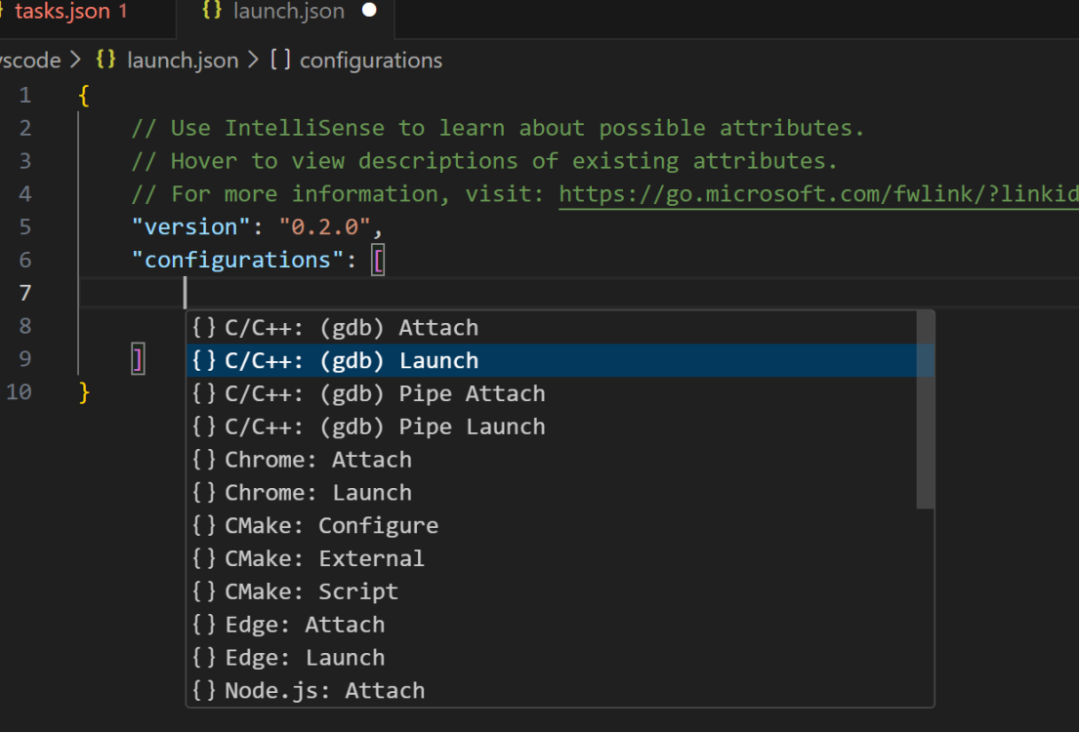Click the unsaved dot on launch.json tab
Screen dimensions: 1080x733
click(x=369, y=10)
